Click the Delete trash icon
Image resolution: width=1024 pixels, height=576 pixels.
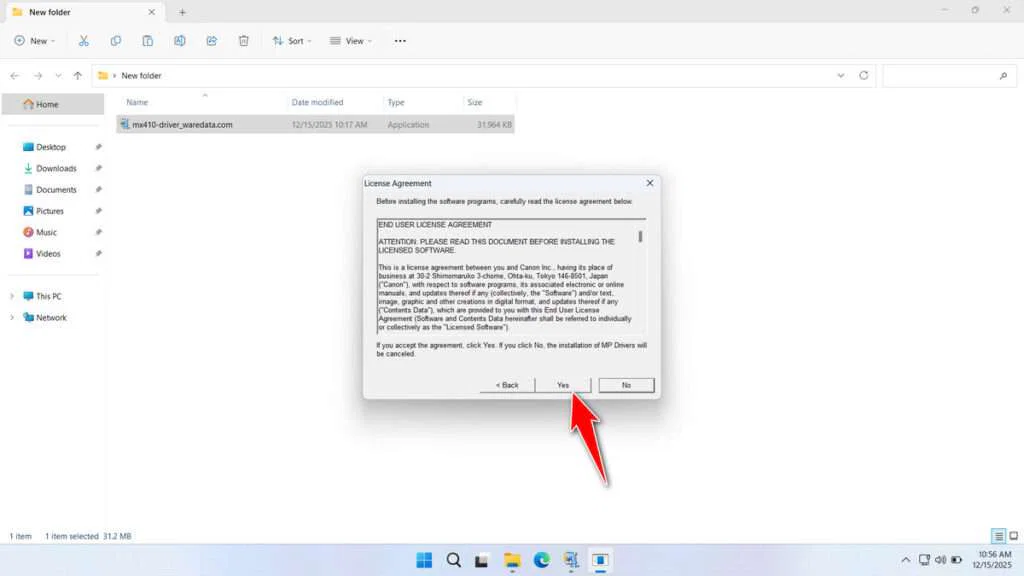coord(242,41)
